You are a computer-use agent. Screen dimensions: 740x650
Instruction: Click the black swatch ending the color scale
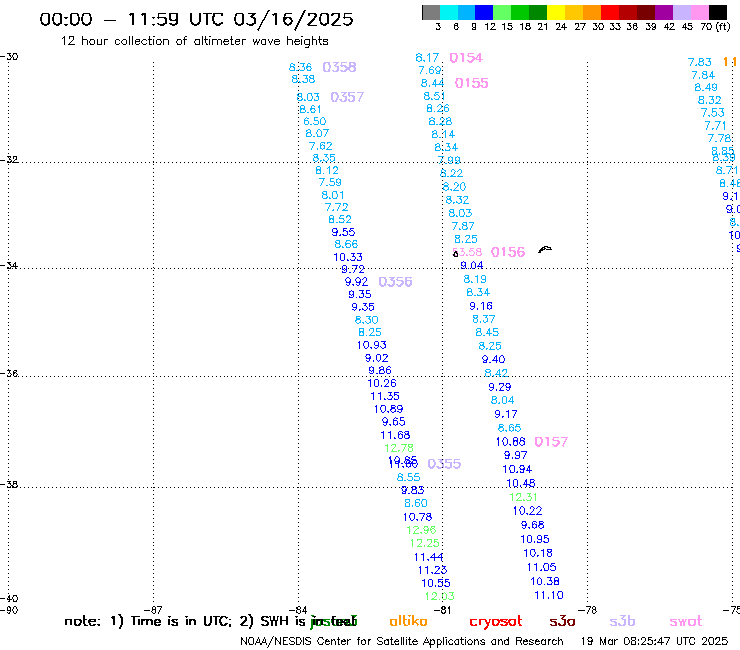click(x=718, y=12)
